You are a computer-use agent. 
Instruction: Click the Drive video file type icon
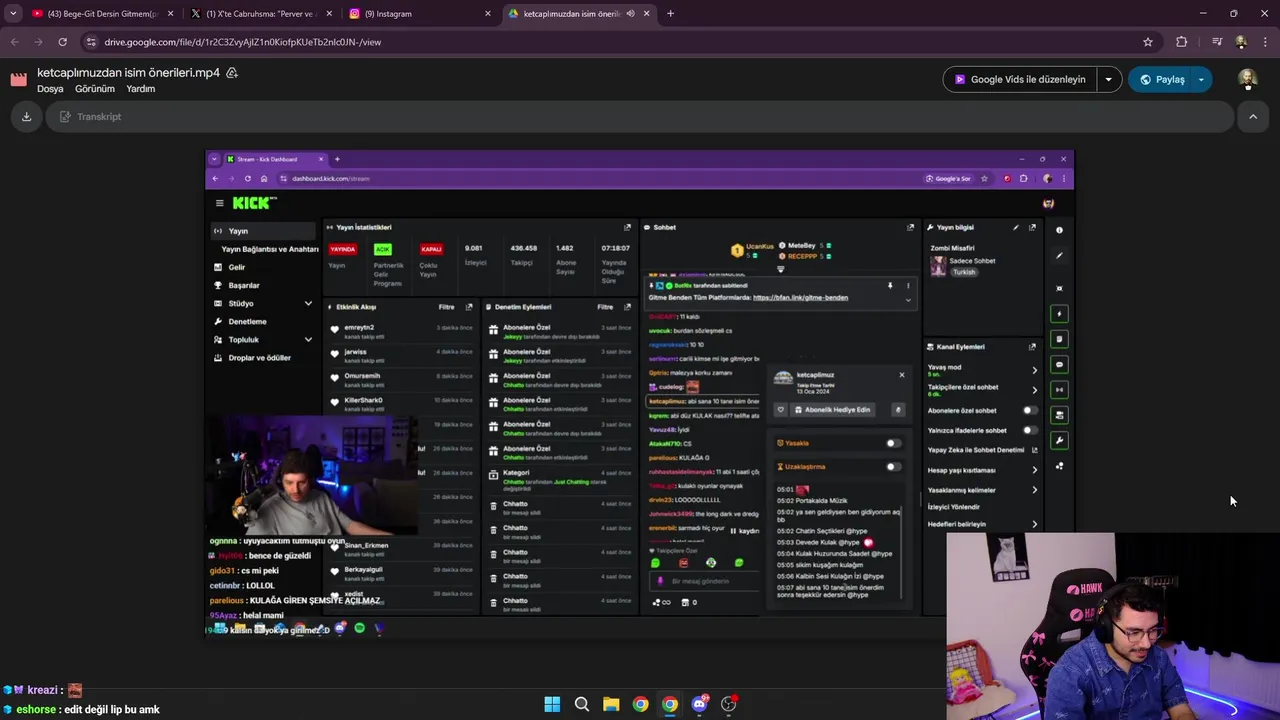19,79
